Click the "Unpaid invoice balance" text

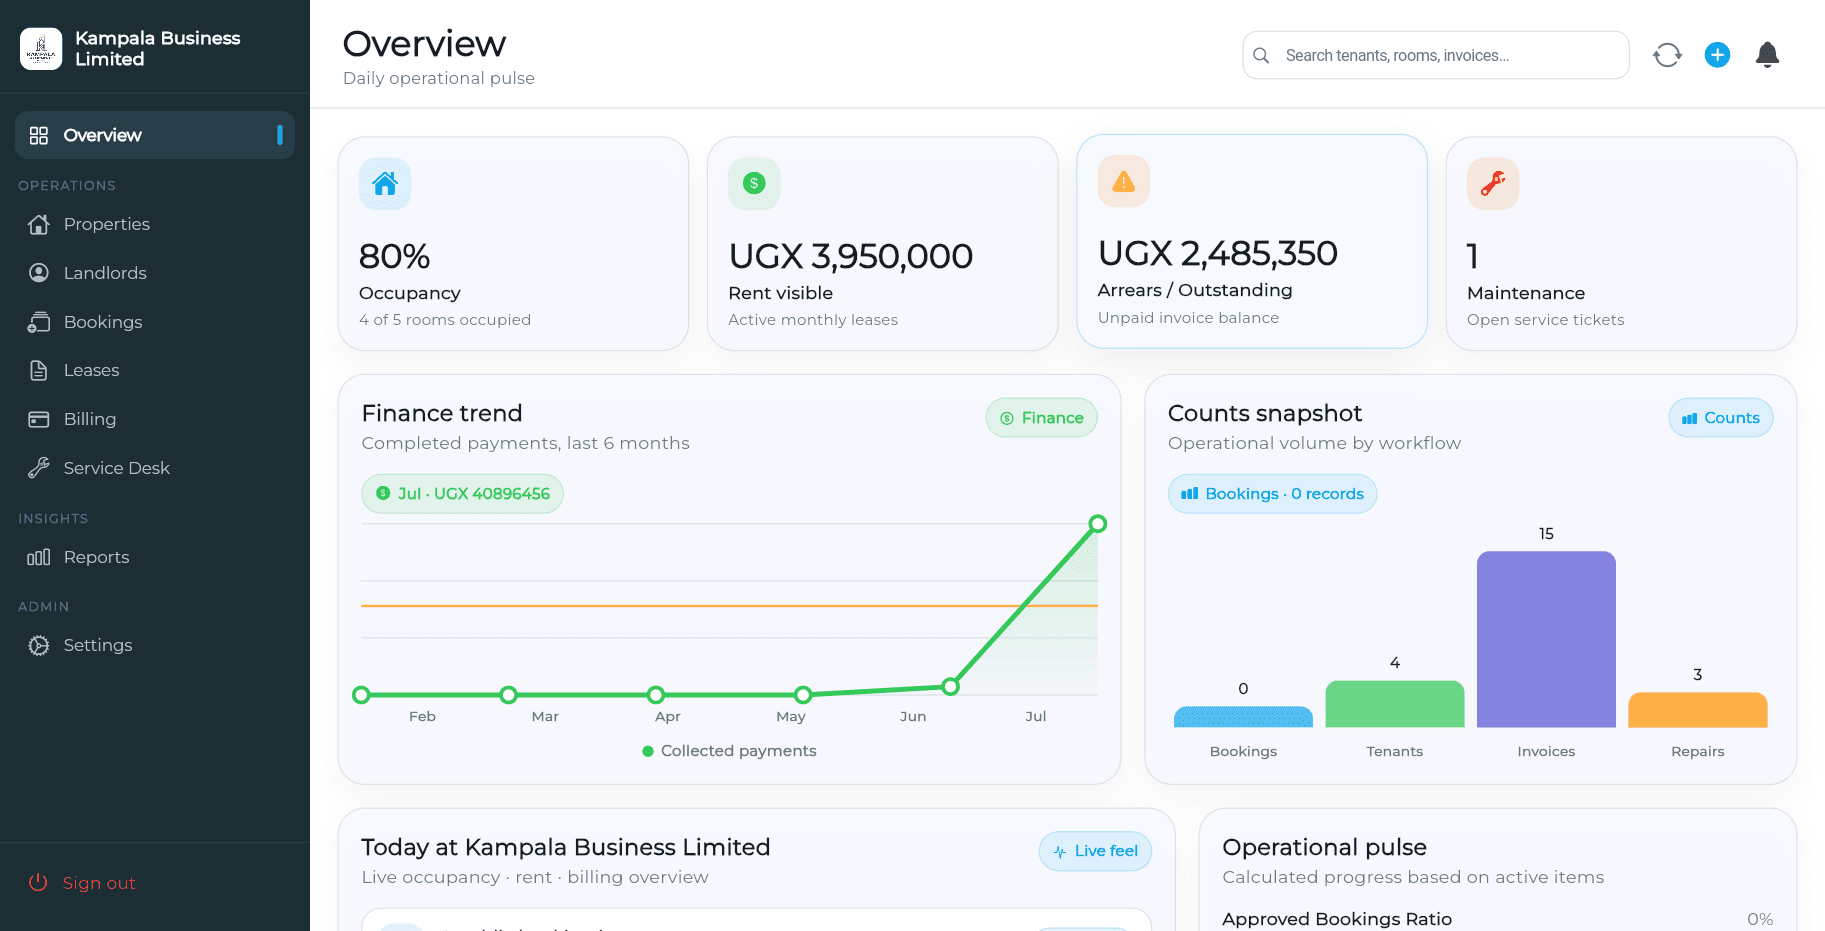pos(1188,318)
